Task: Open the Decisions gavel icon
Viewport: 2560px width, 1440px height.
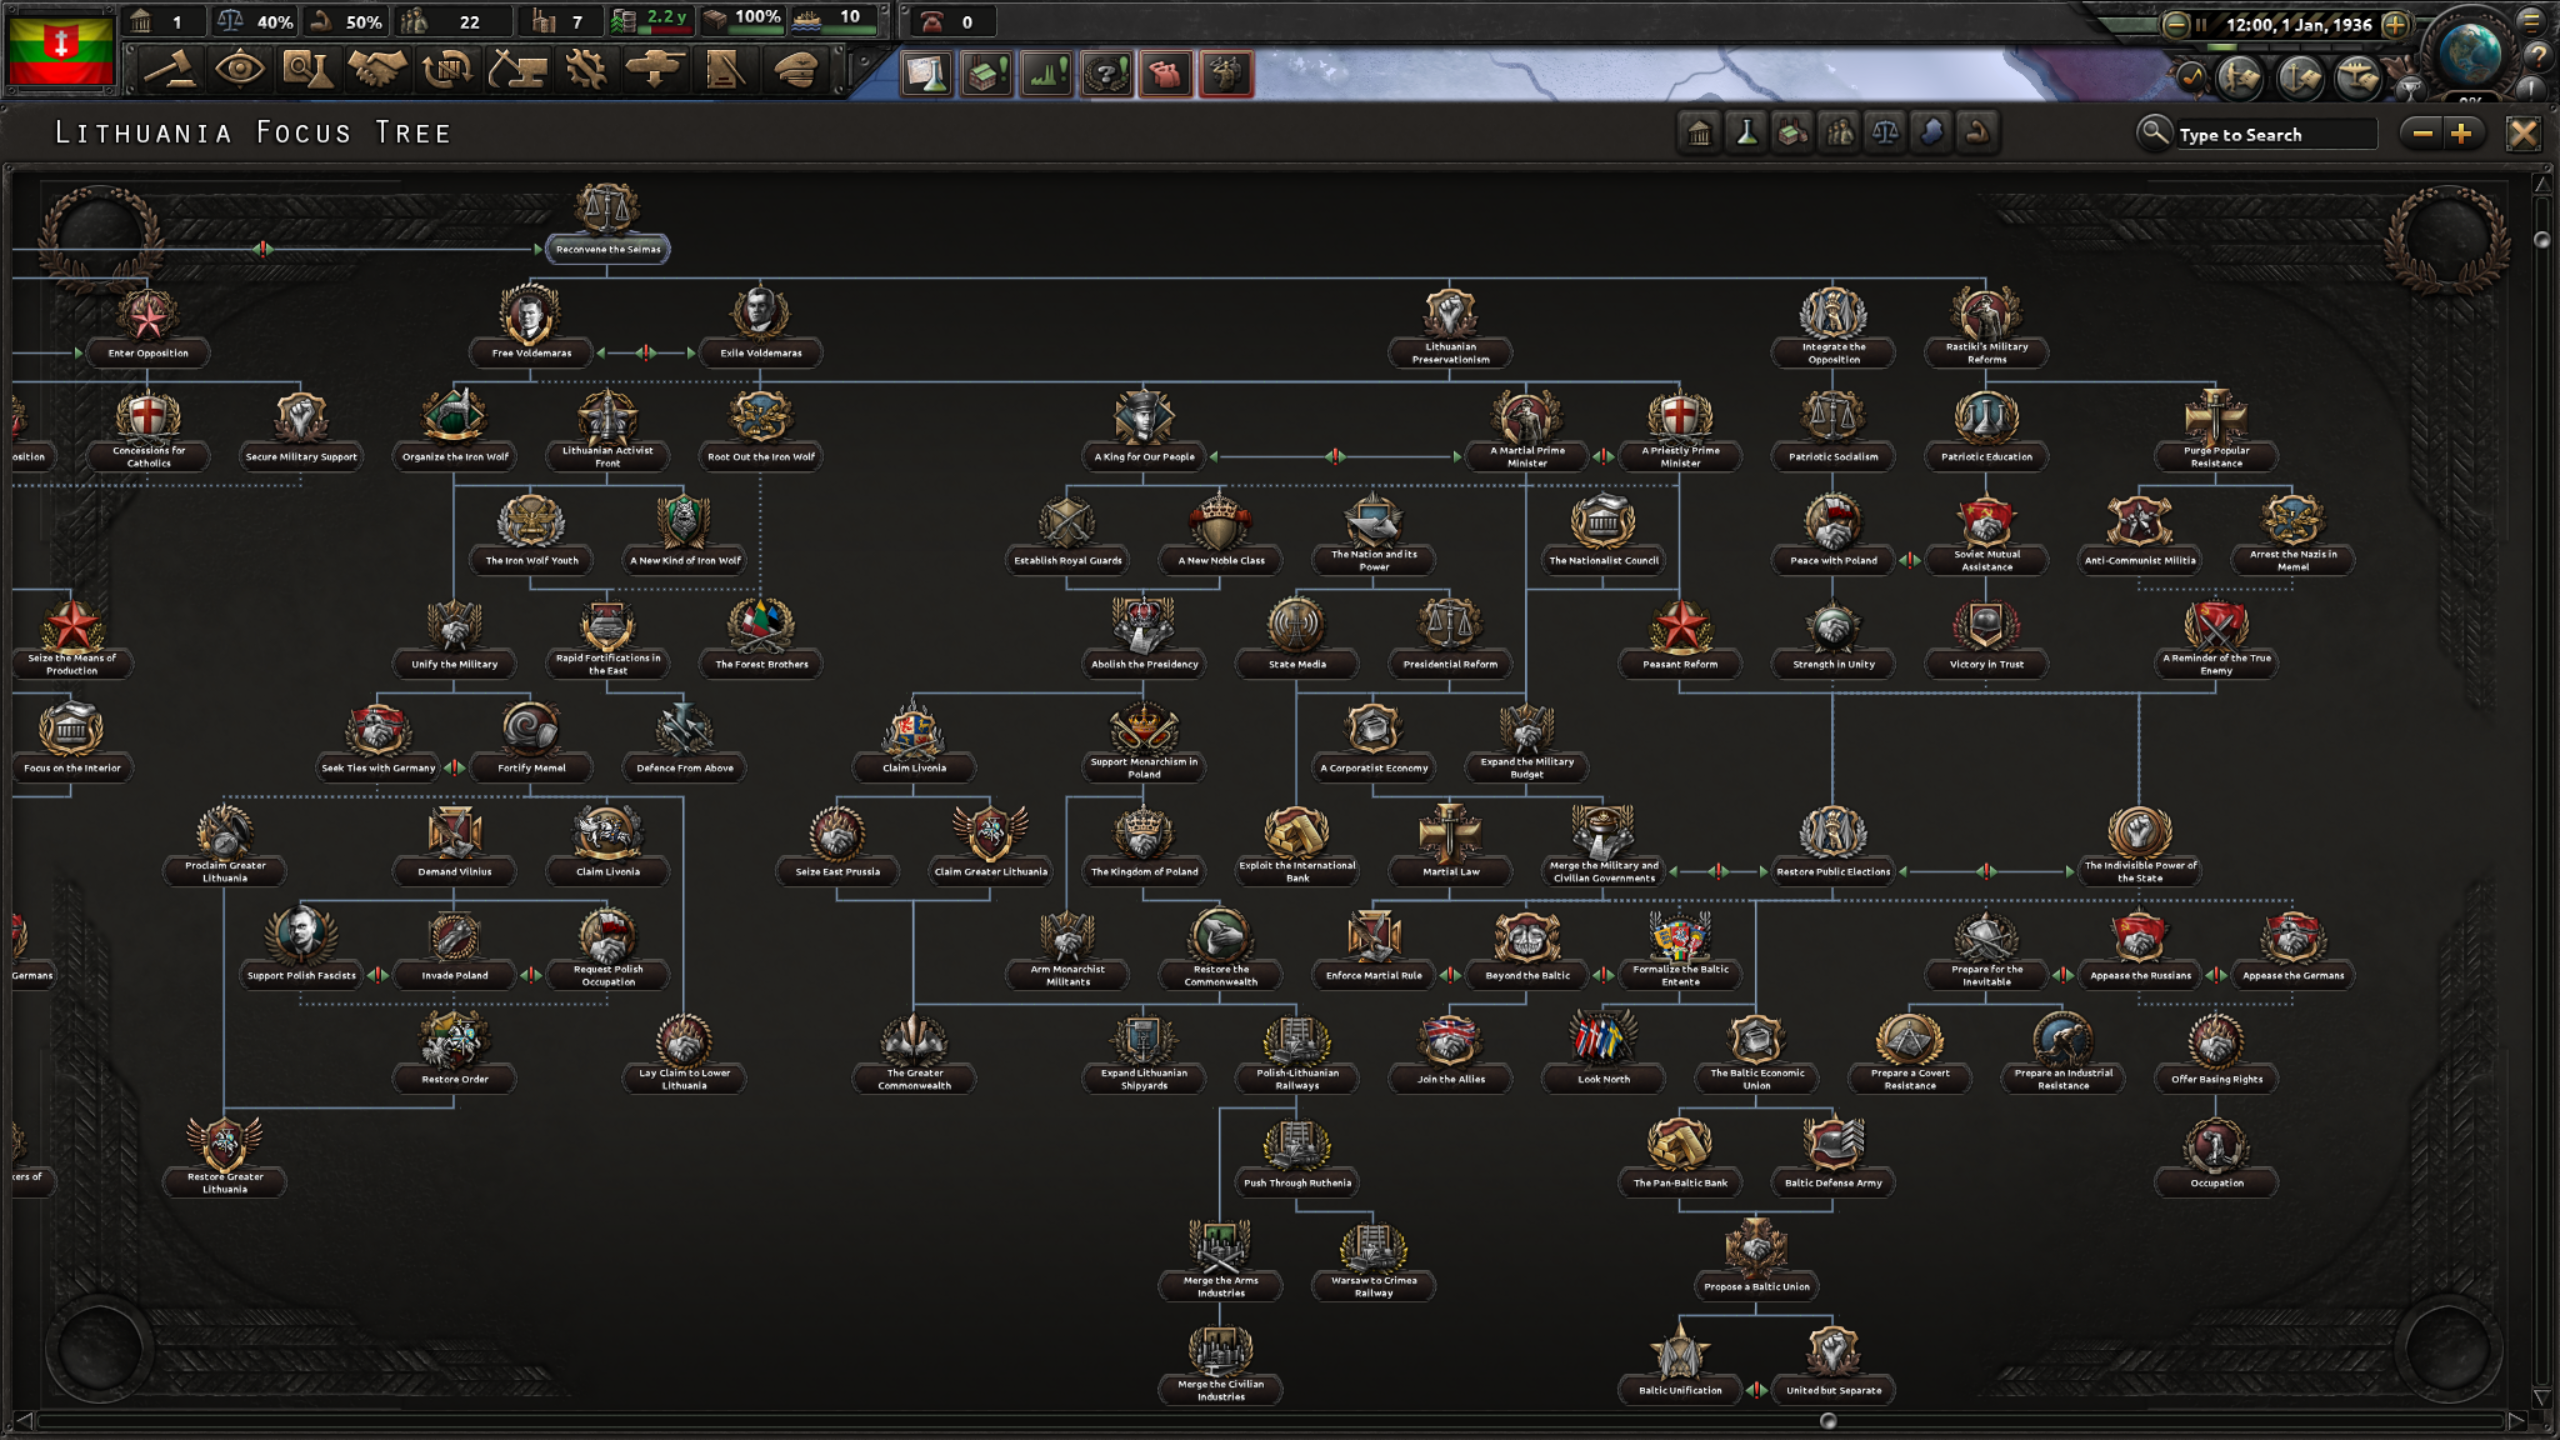Action: click(x=169, y=70)
